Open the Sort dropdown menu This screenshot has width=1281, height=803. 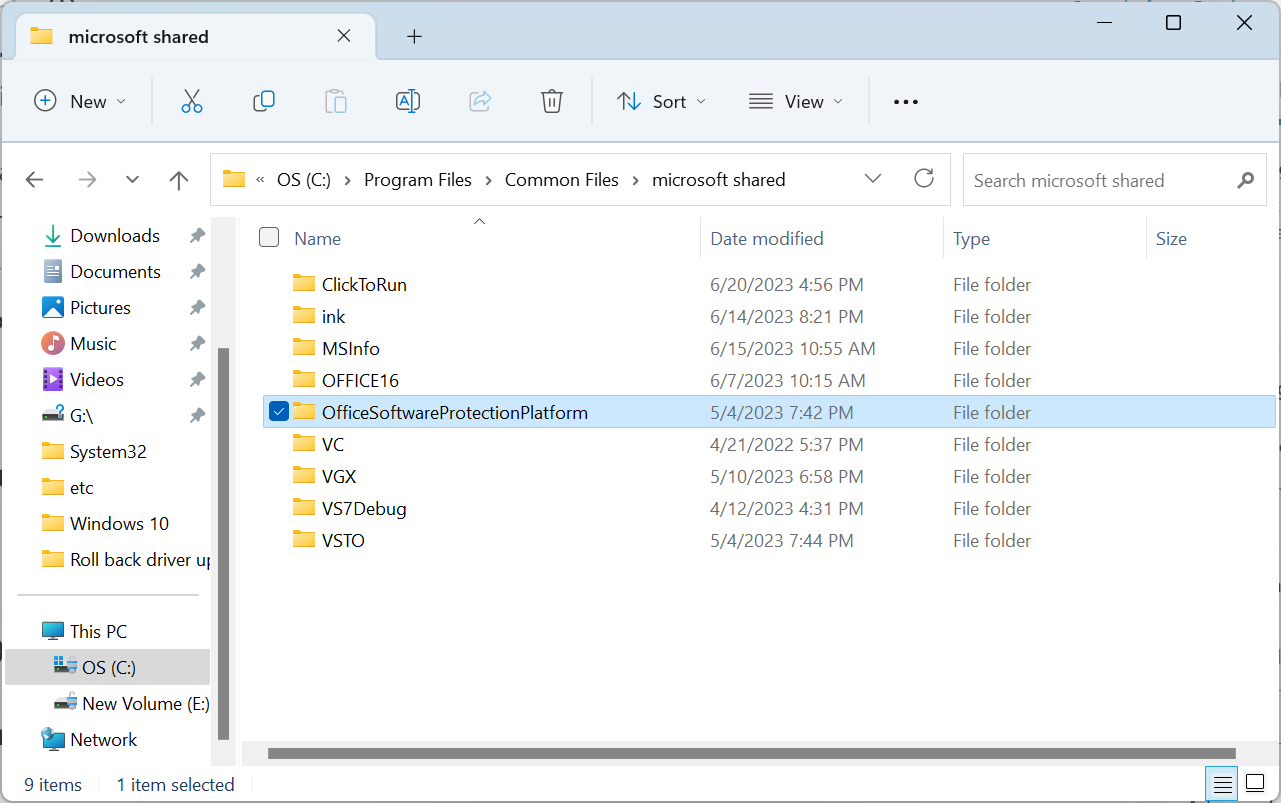coord(661,101)
